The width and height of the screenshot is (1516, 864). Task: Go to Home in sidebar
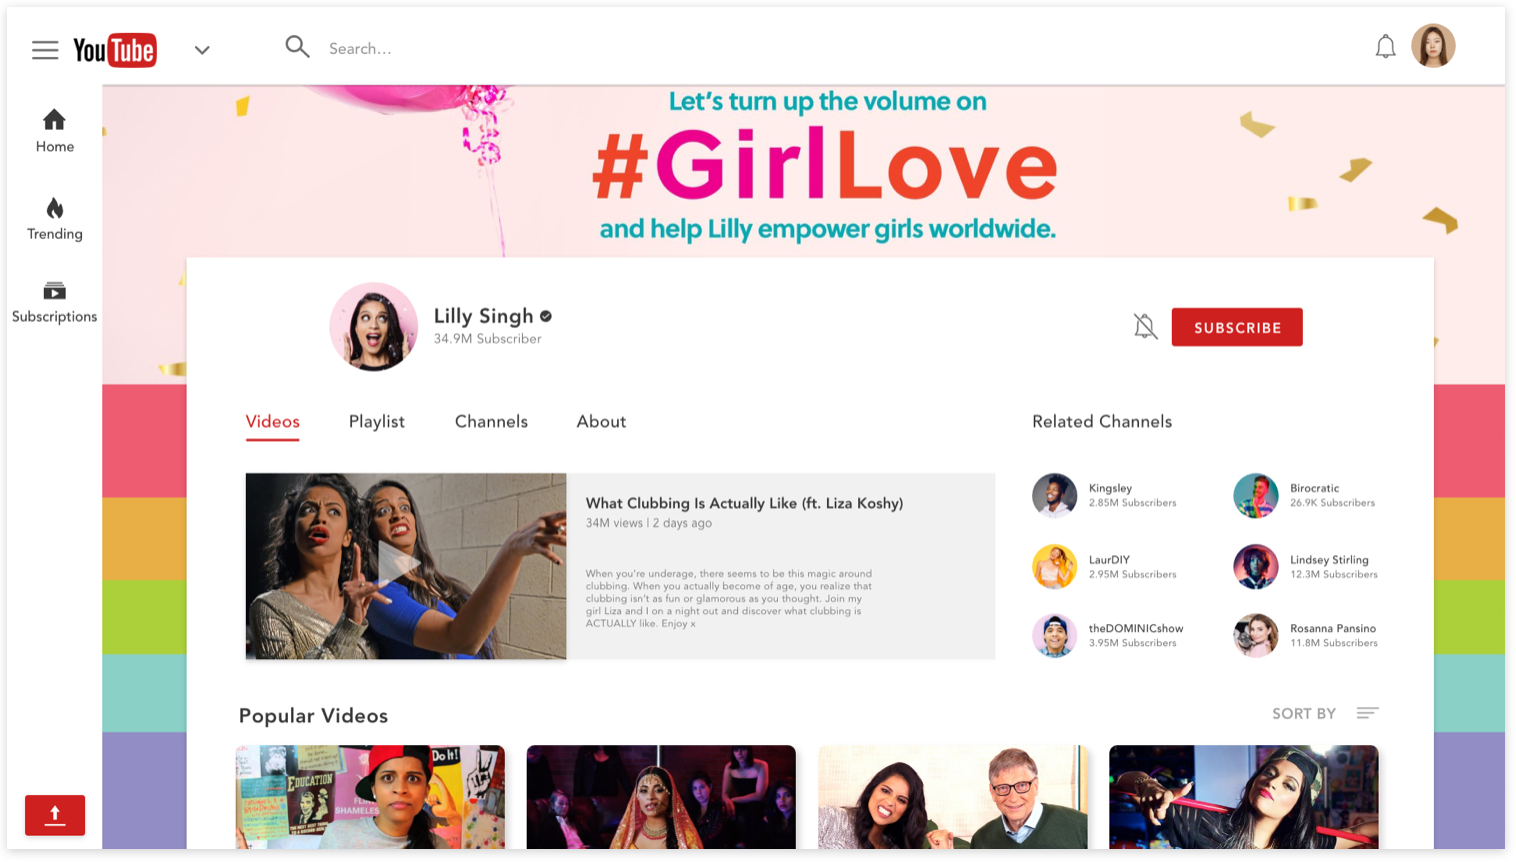point(54,131)
